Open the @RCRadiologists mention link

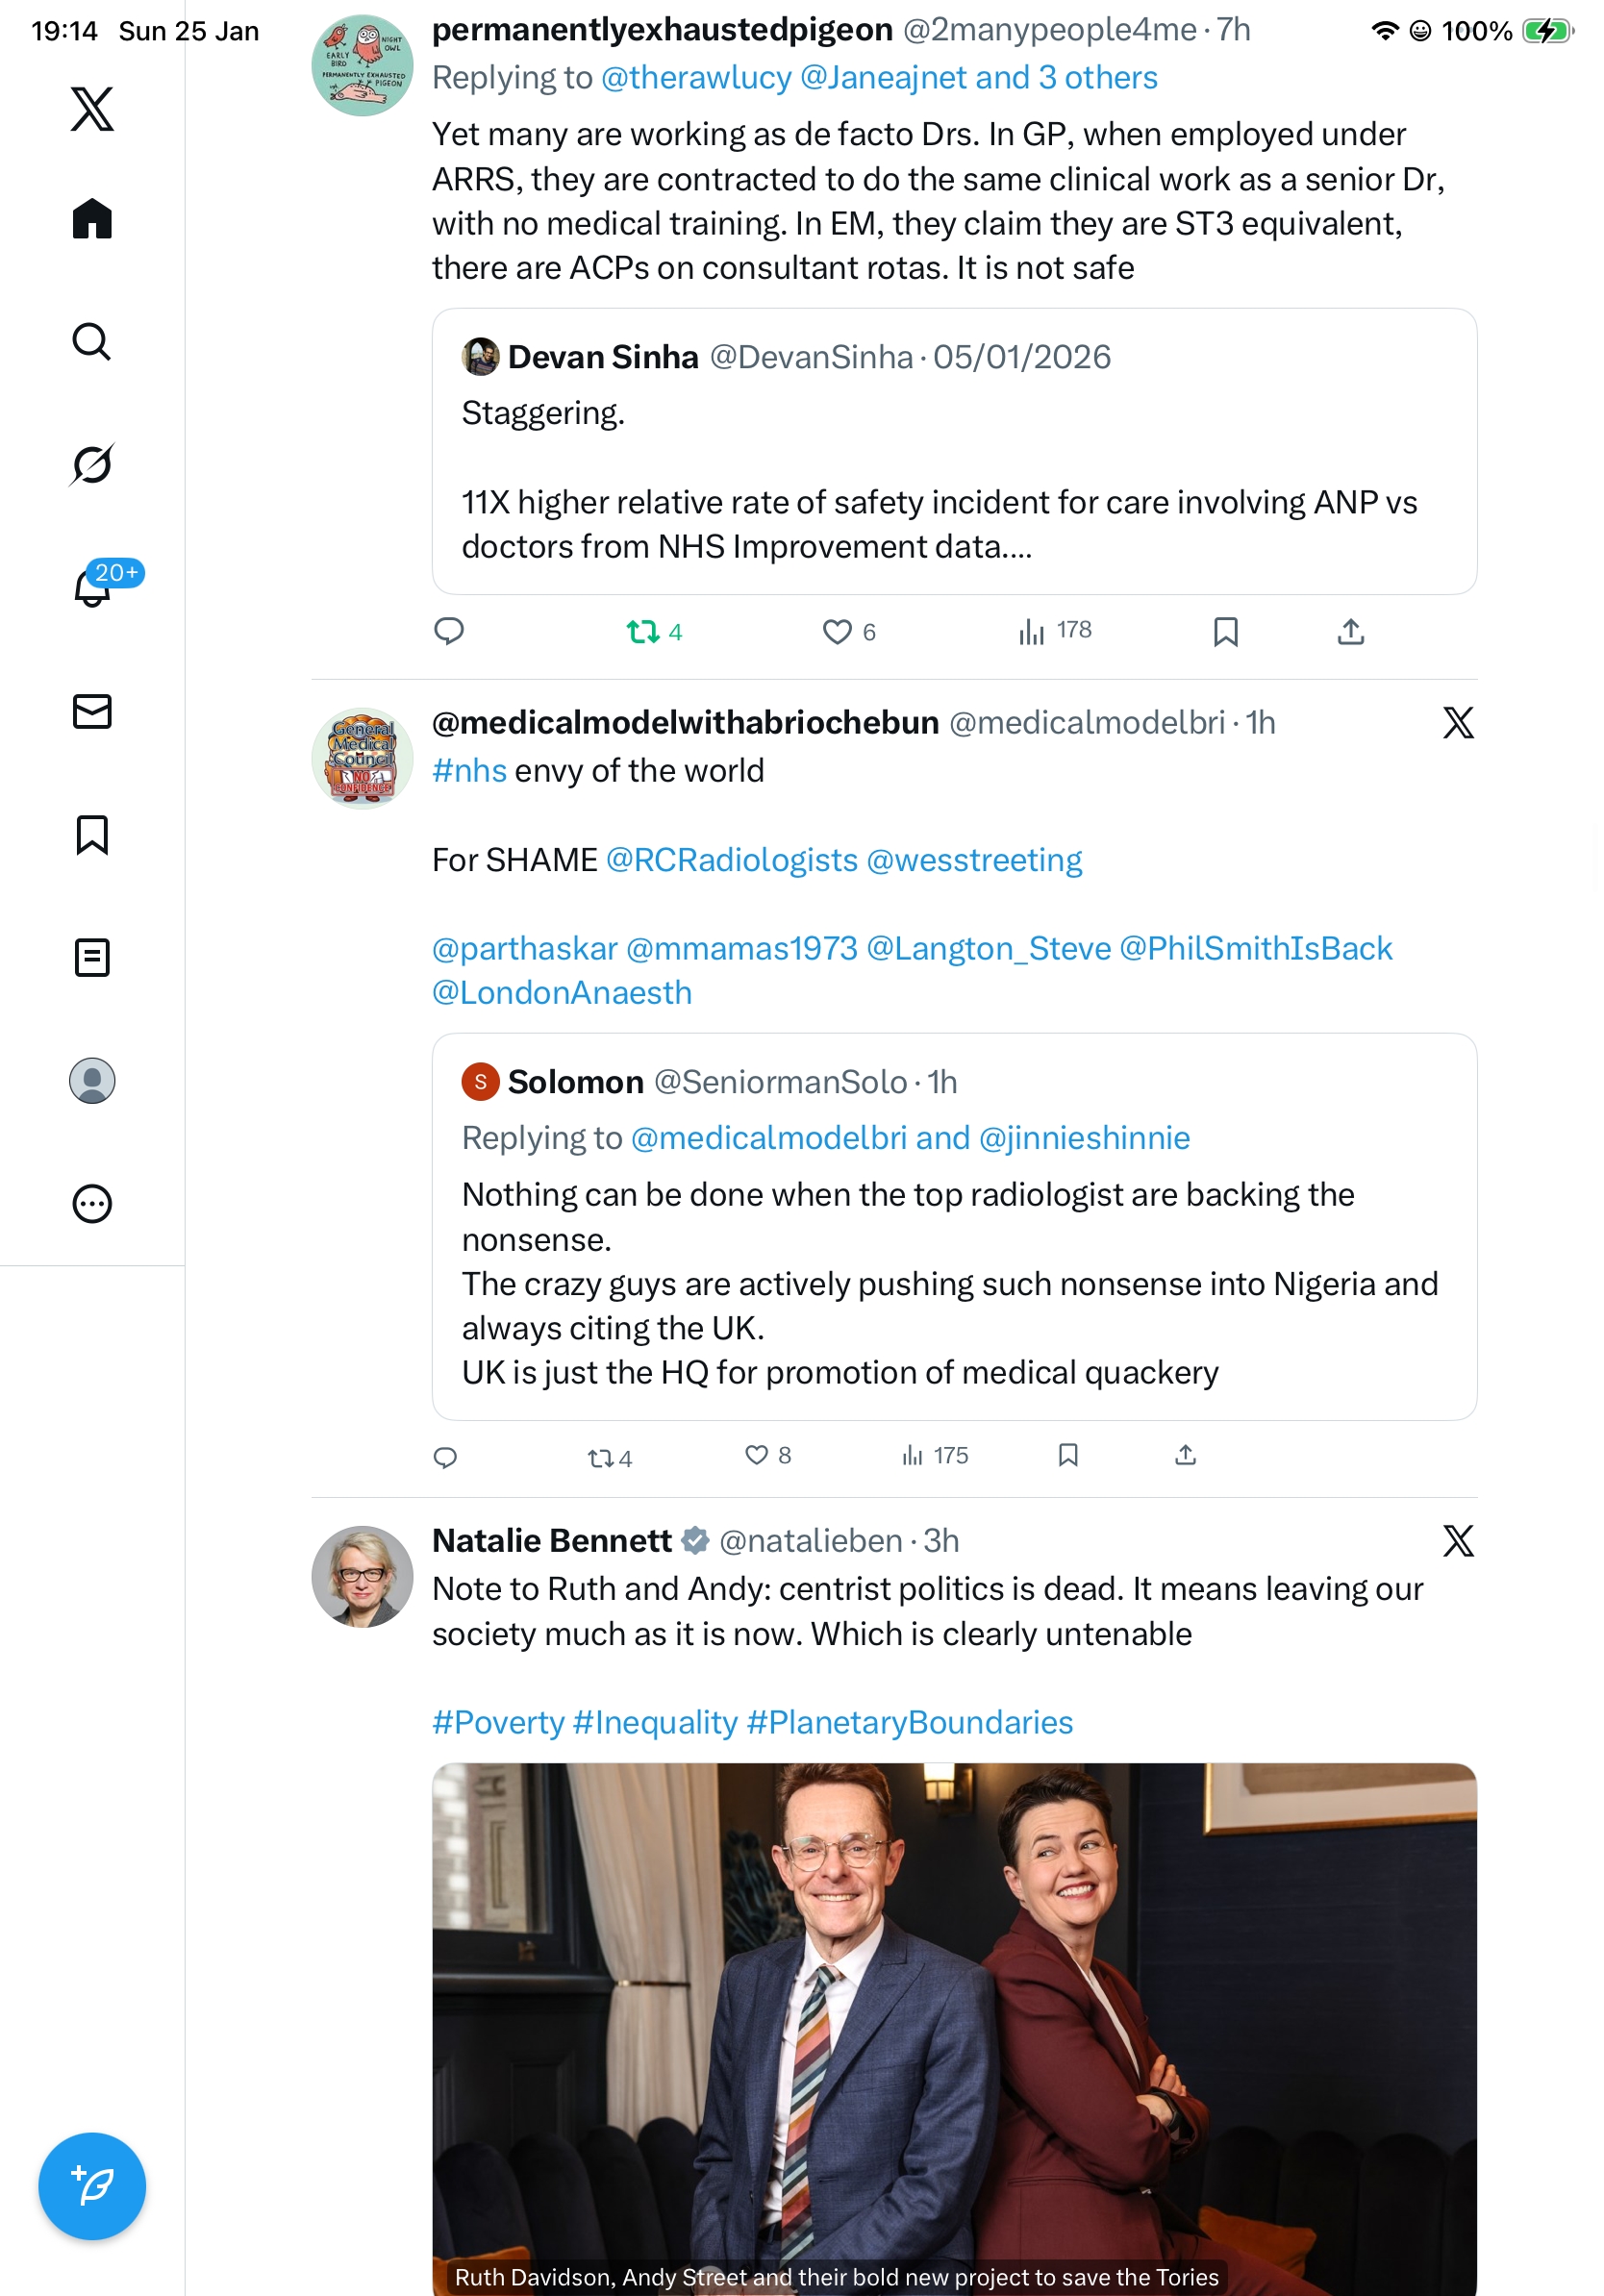click(x=731, y=860)
